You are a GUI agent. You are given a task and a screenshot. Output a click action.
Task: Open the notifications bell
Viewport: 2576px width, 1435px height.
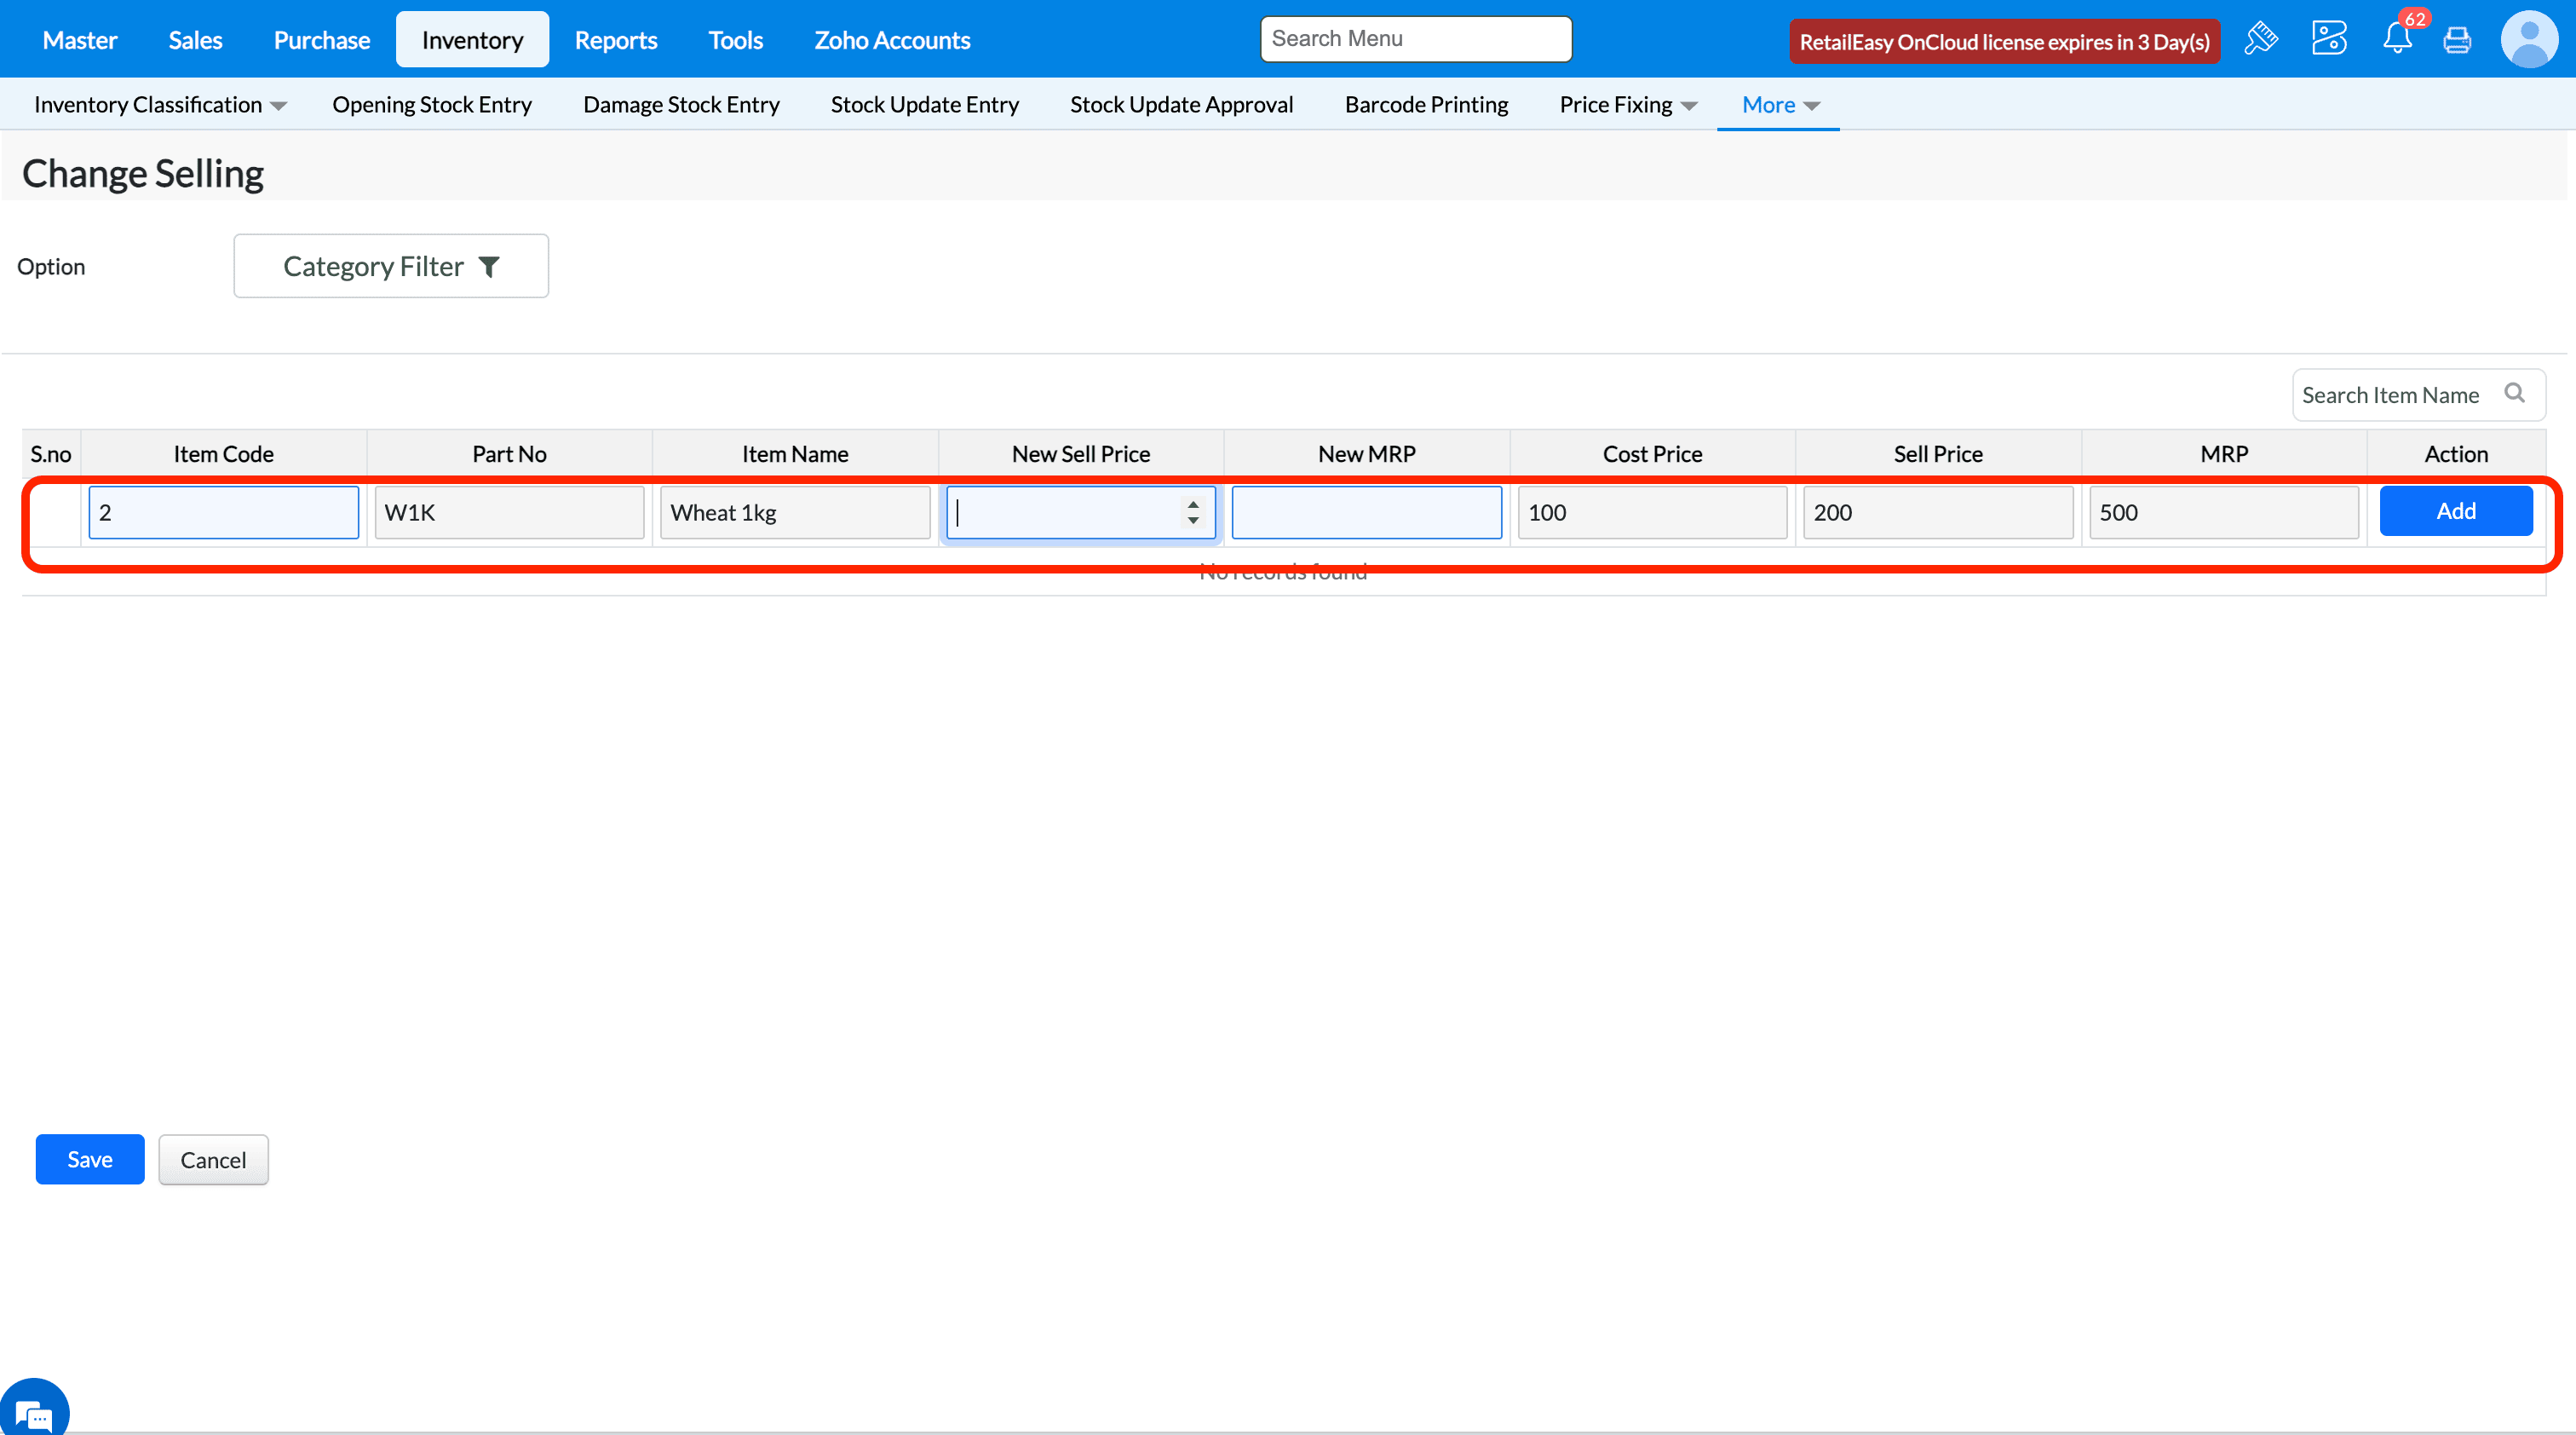2397,40
